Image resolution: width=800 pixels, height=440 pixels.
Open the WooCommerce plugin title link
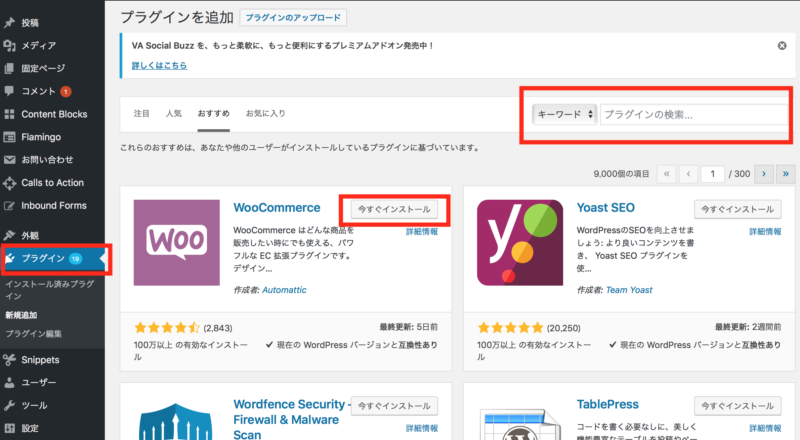[x=277, y=208]
